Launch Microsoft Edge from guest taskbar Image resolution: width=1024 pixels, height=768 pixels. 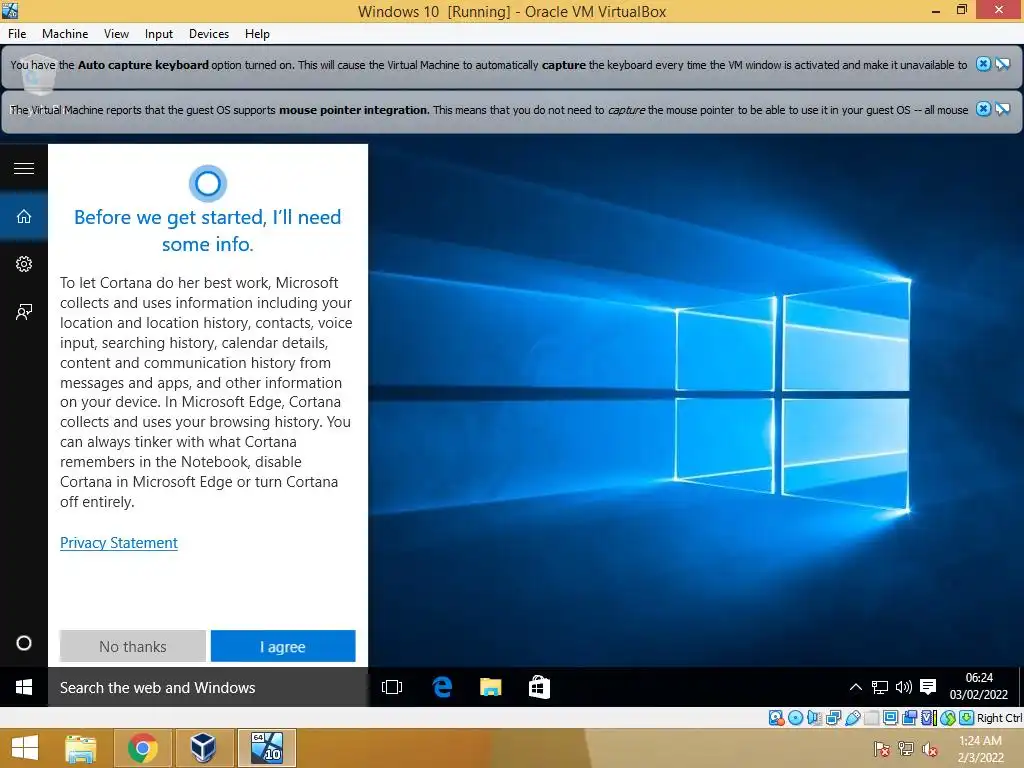tap(442, 687)
